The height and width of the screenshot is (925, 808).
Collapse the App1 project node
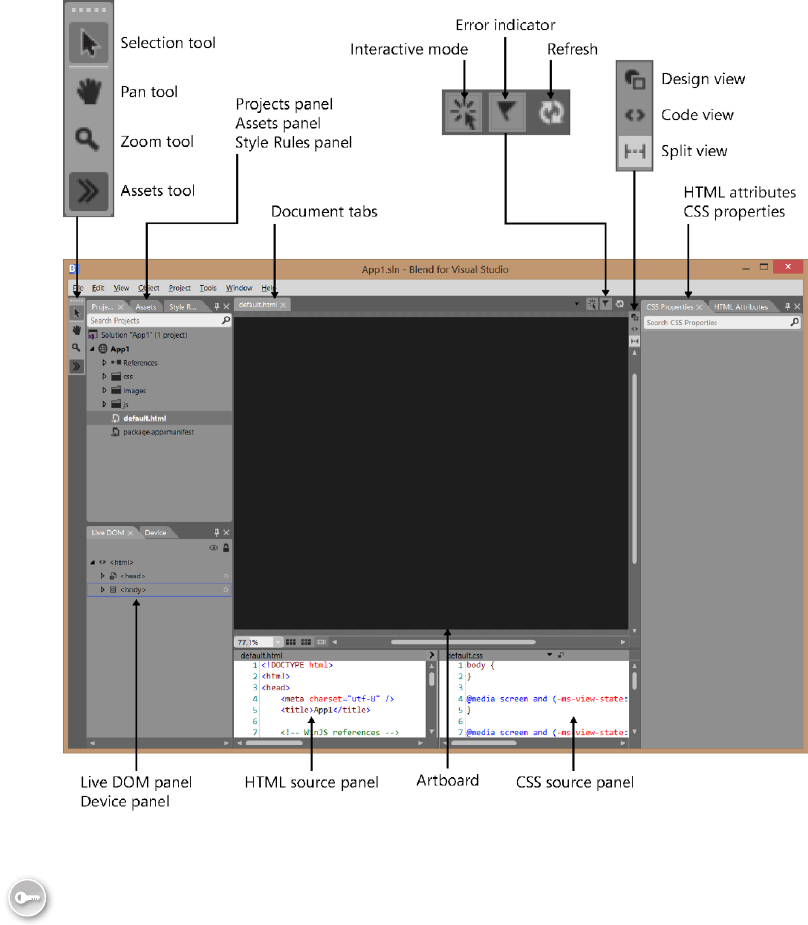point(93,349)
